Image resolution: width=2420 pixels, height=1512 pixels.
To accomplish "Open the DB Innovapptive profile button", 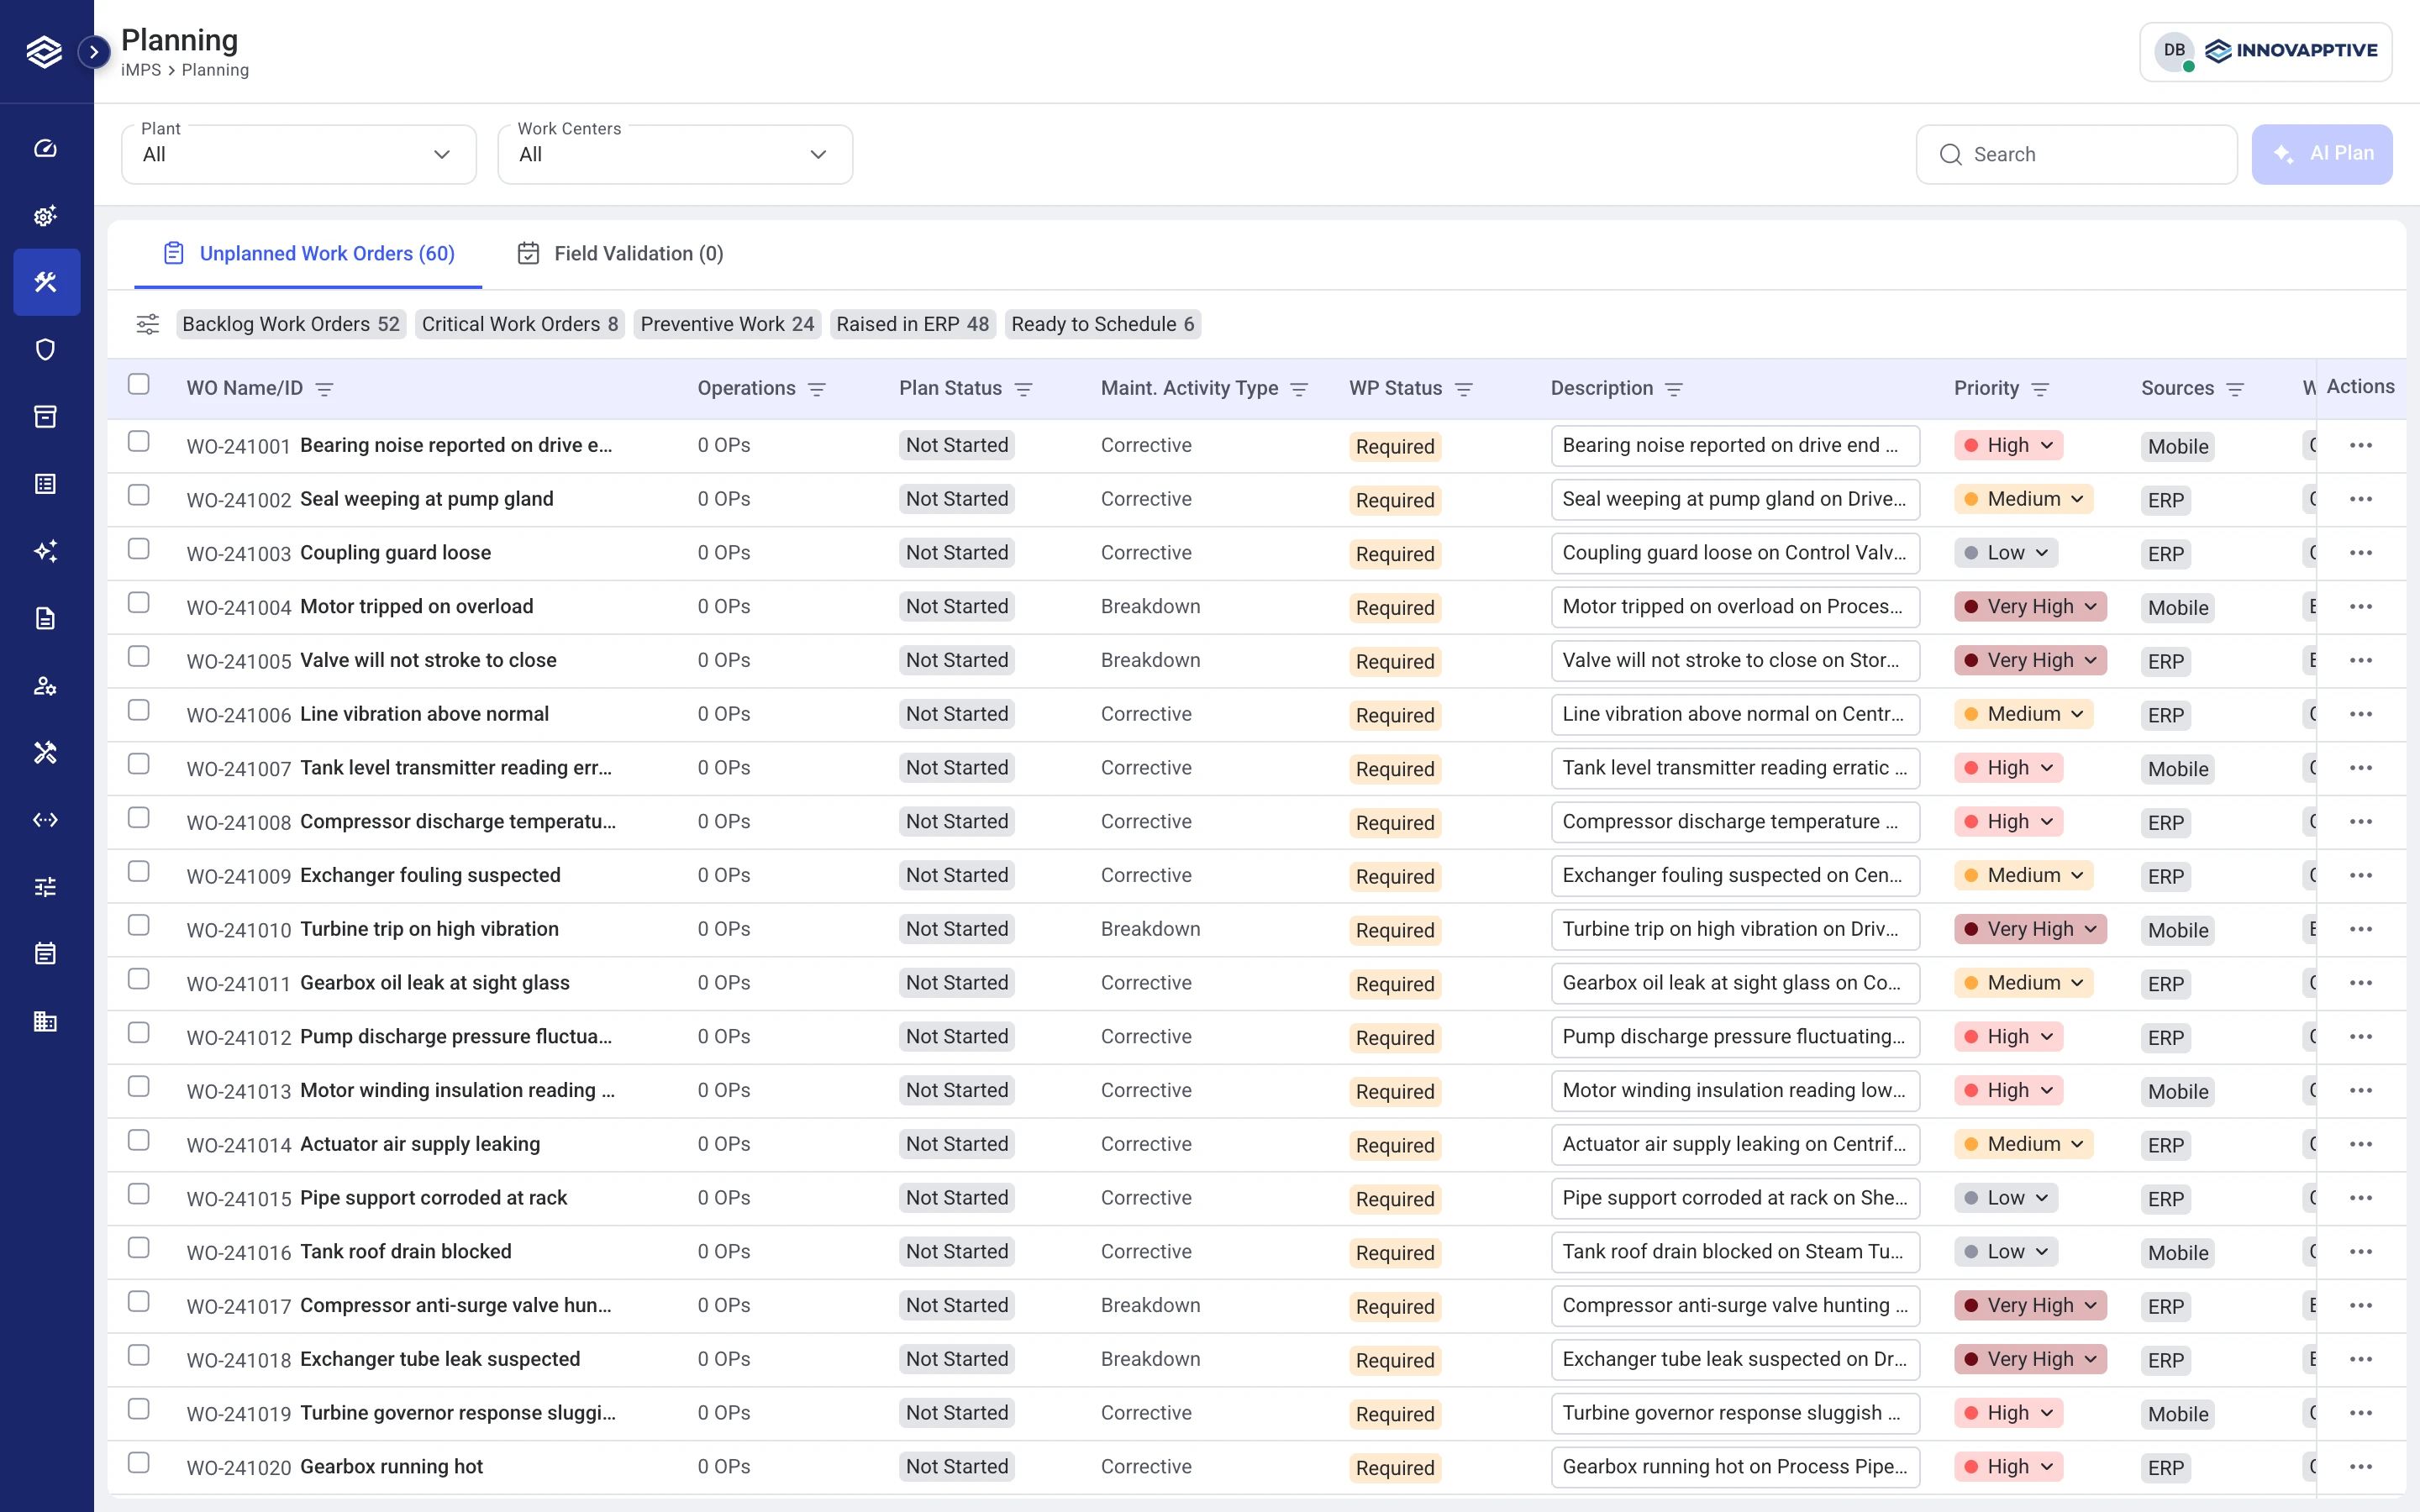I will point(2265,51).
